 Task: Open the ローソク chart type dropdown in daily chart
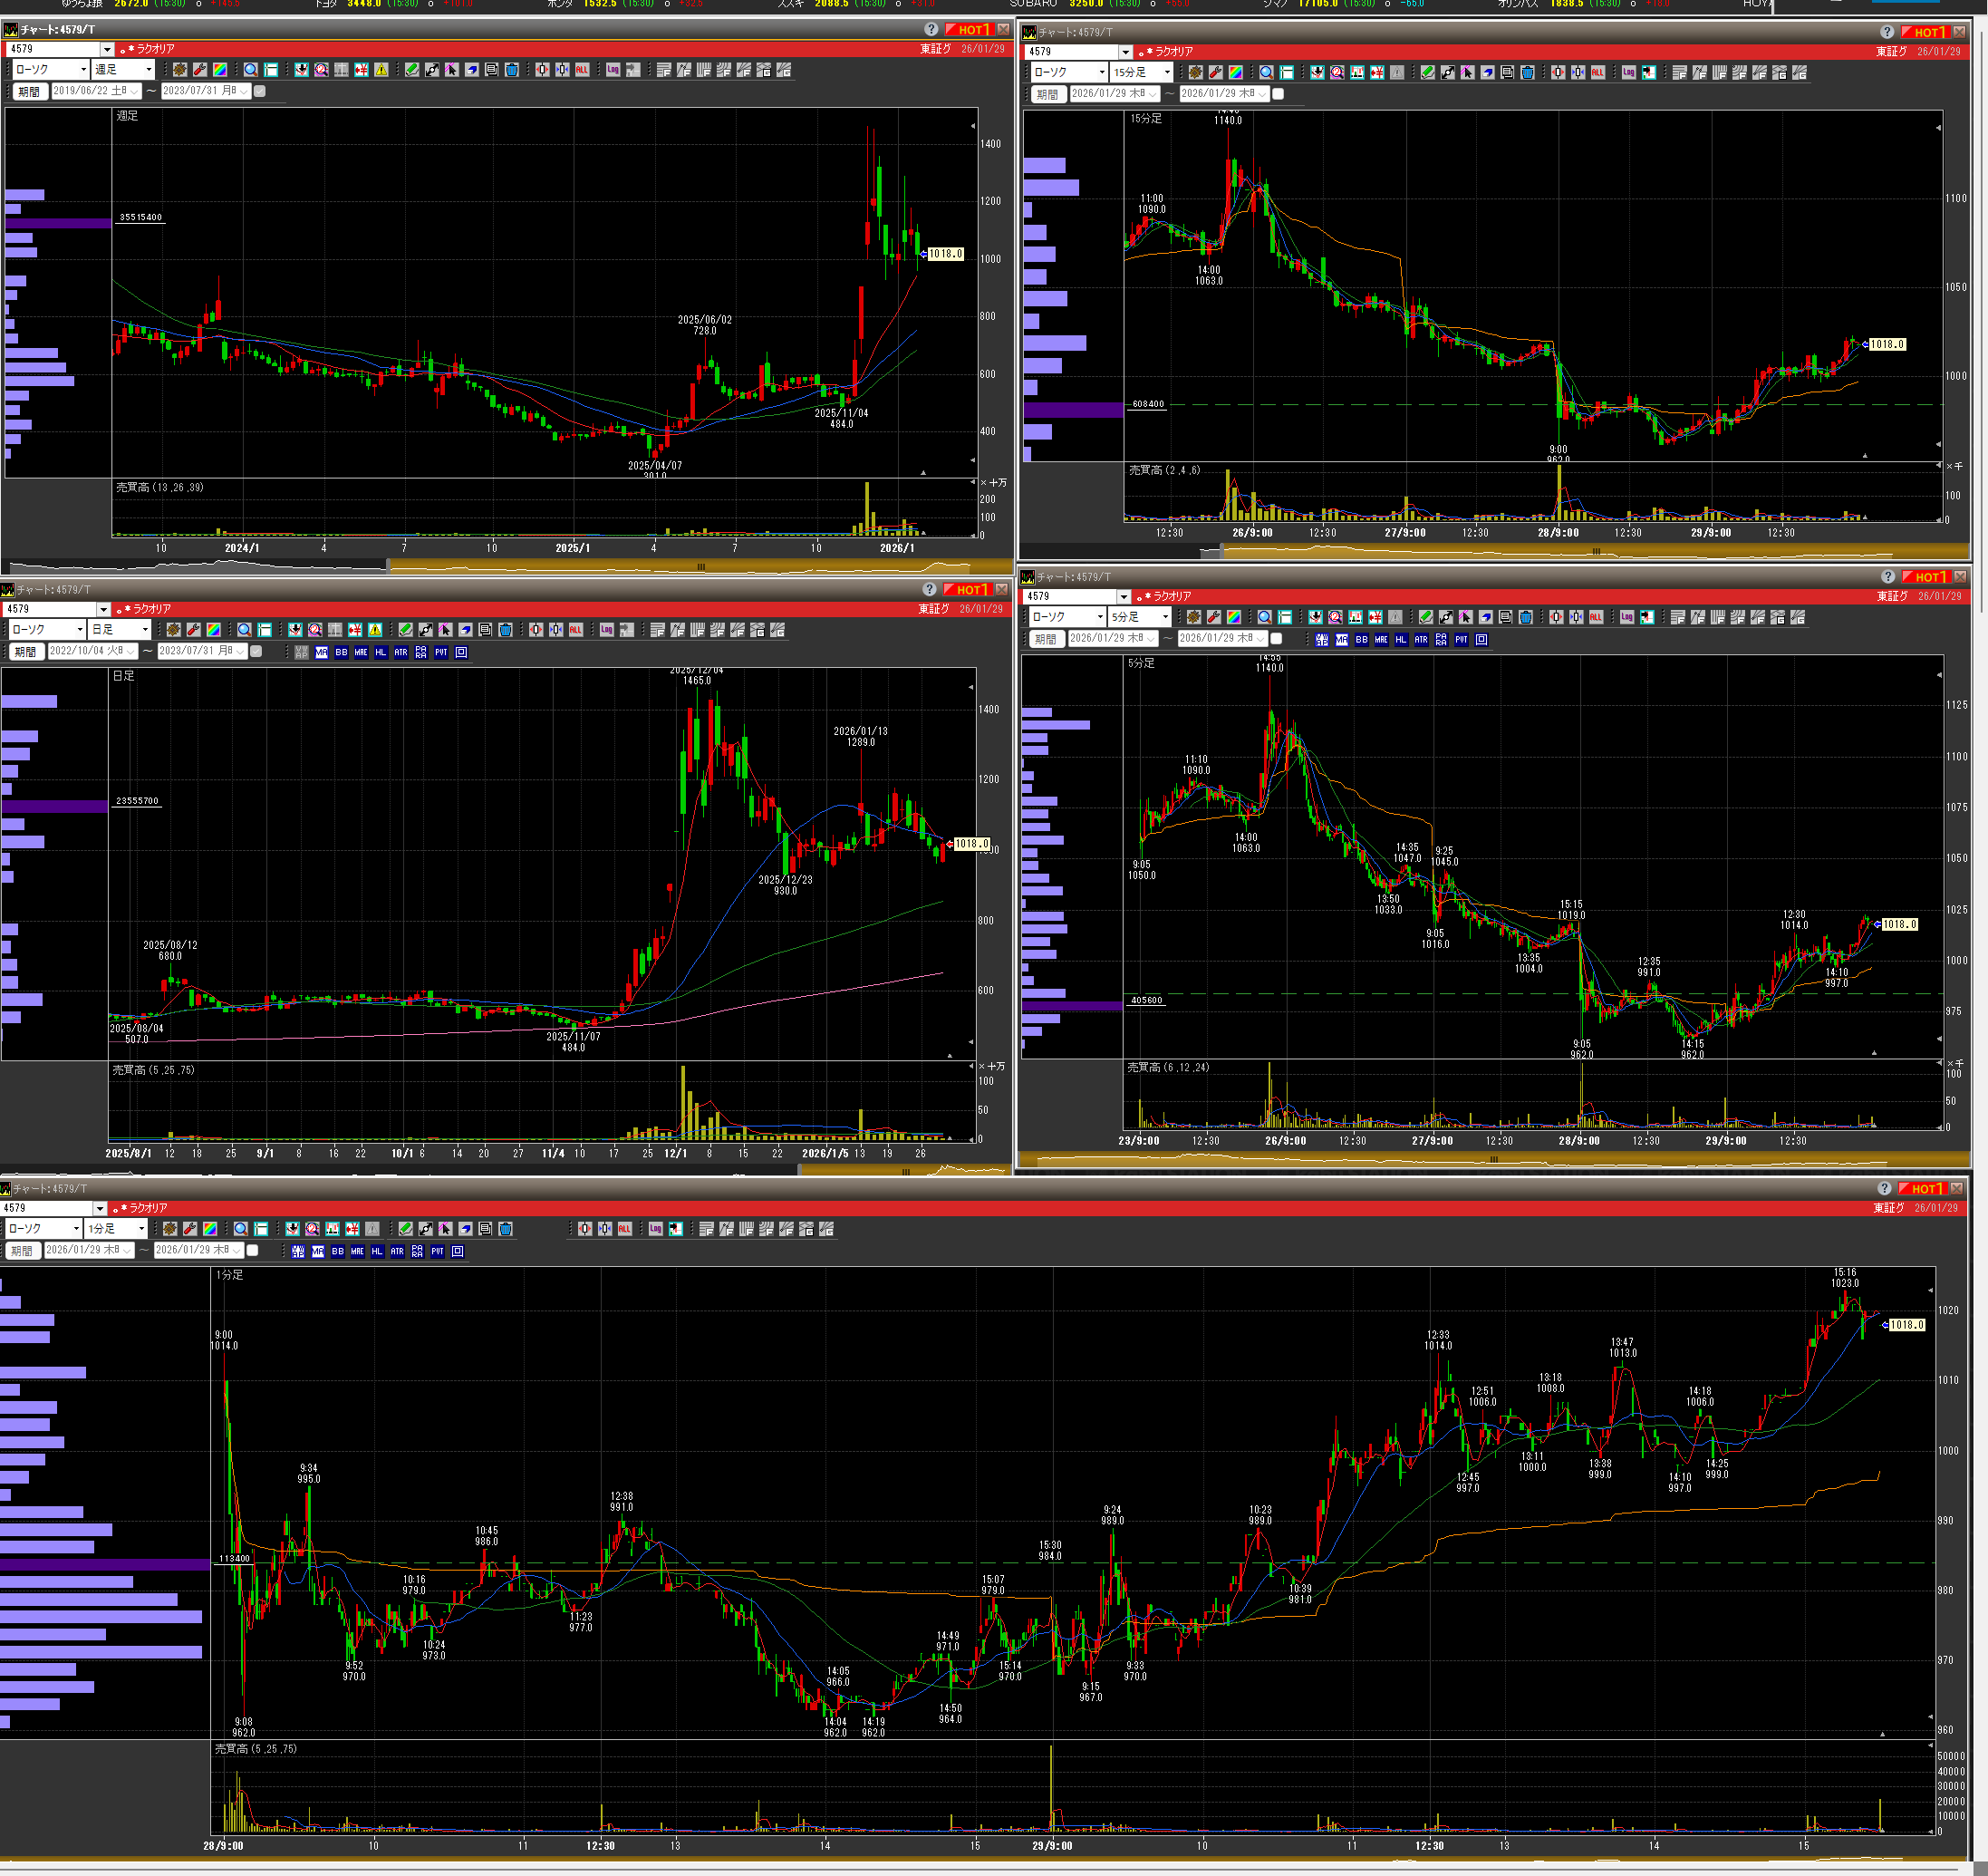click(x=79, y=630)
